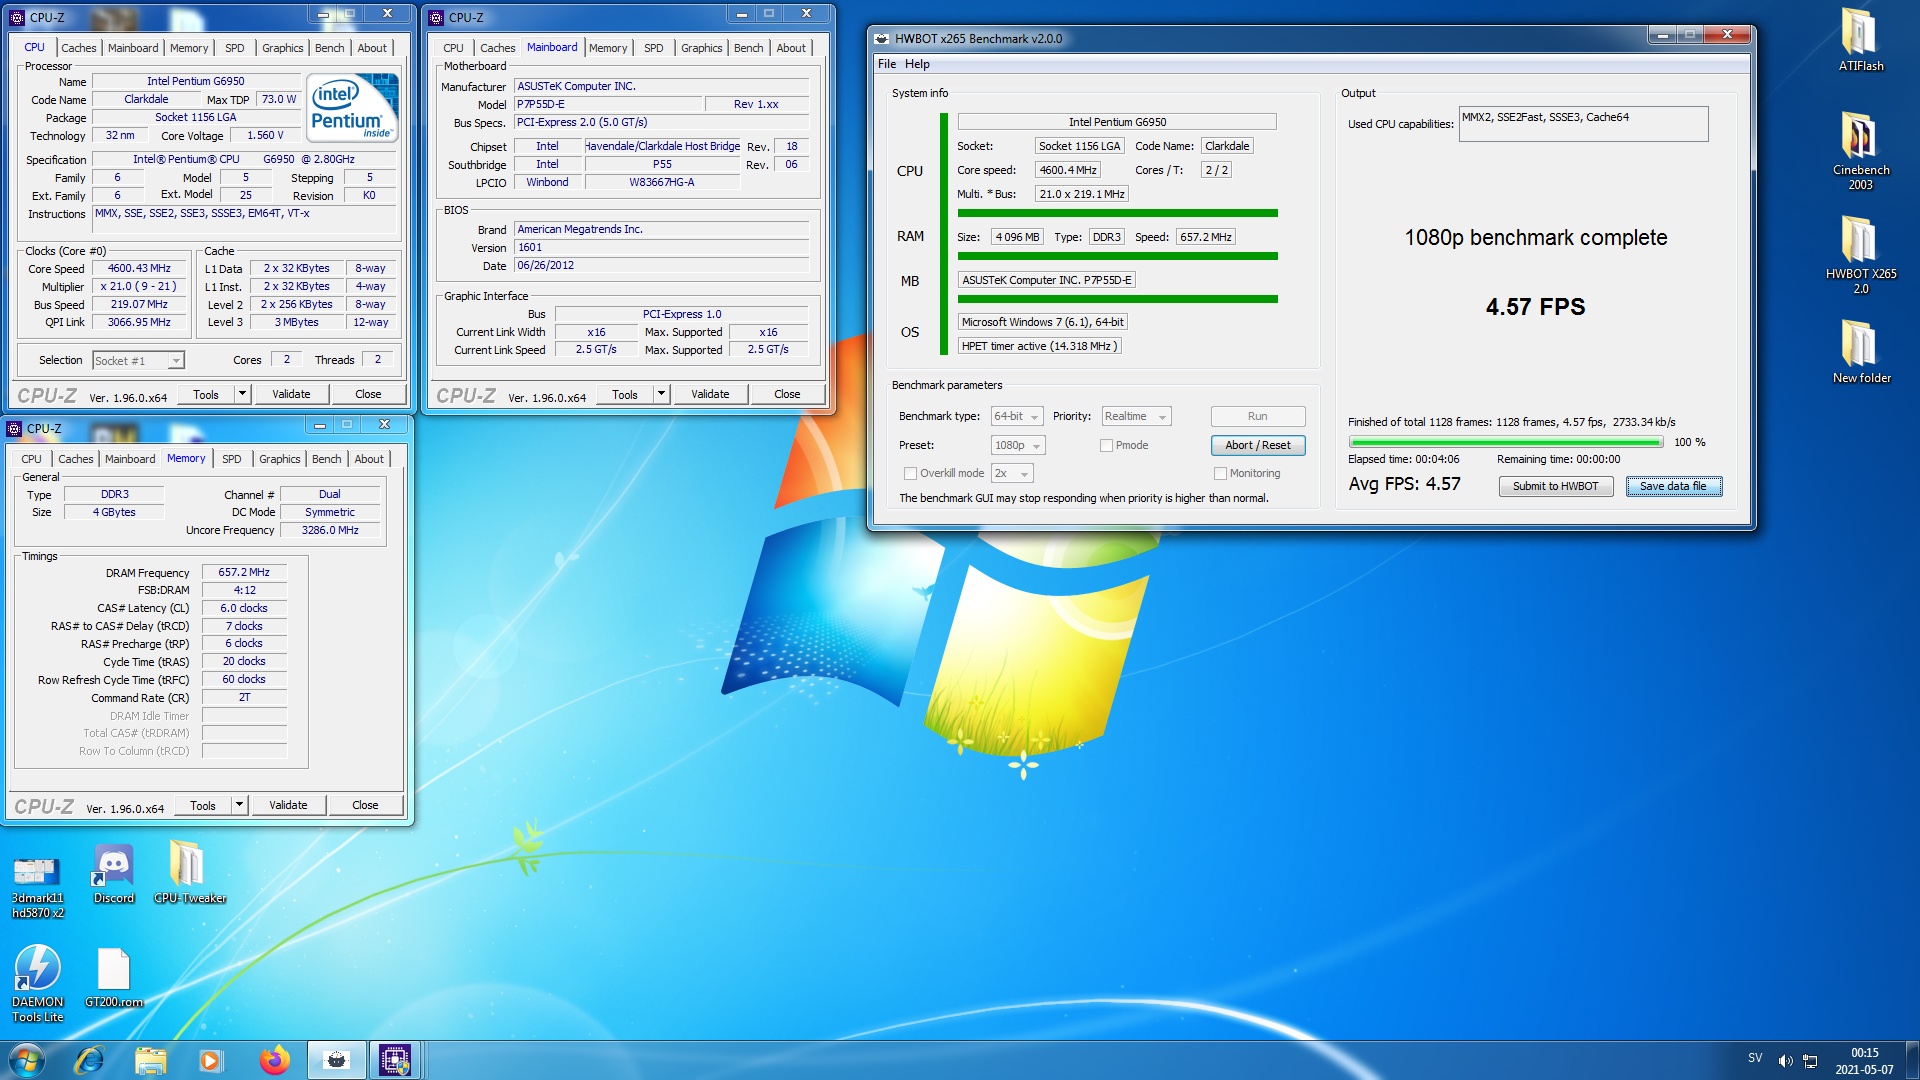The image size is (1920, 1080).
Task: Launch the Discord desktop shortcut
Action: [114, 875]
